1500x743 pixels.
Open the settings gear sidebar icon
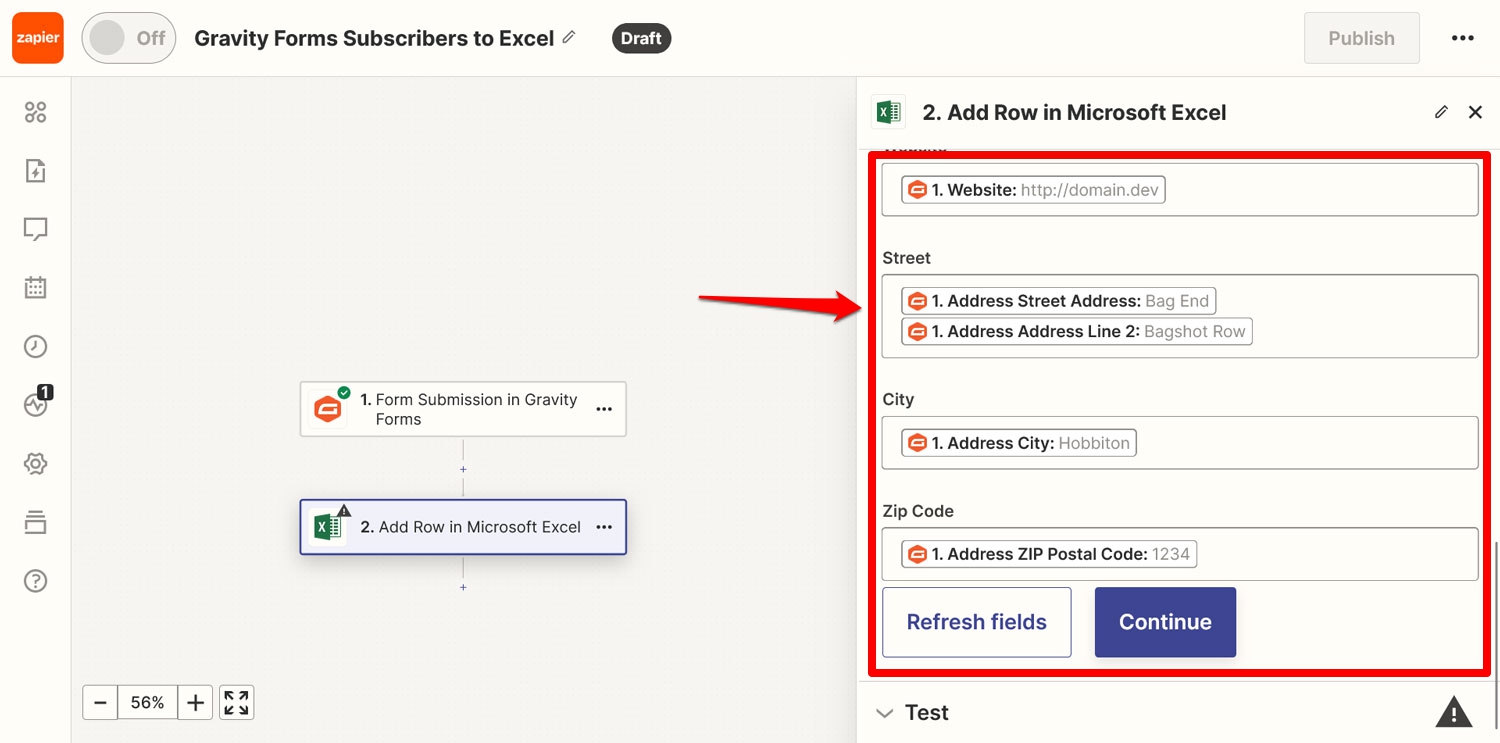[35, 464]
